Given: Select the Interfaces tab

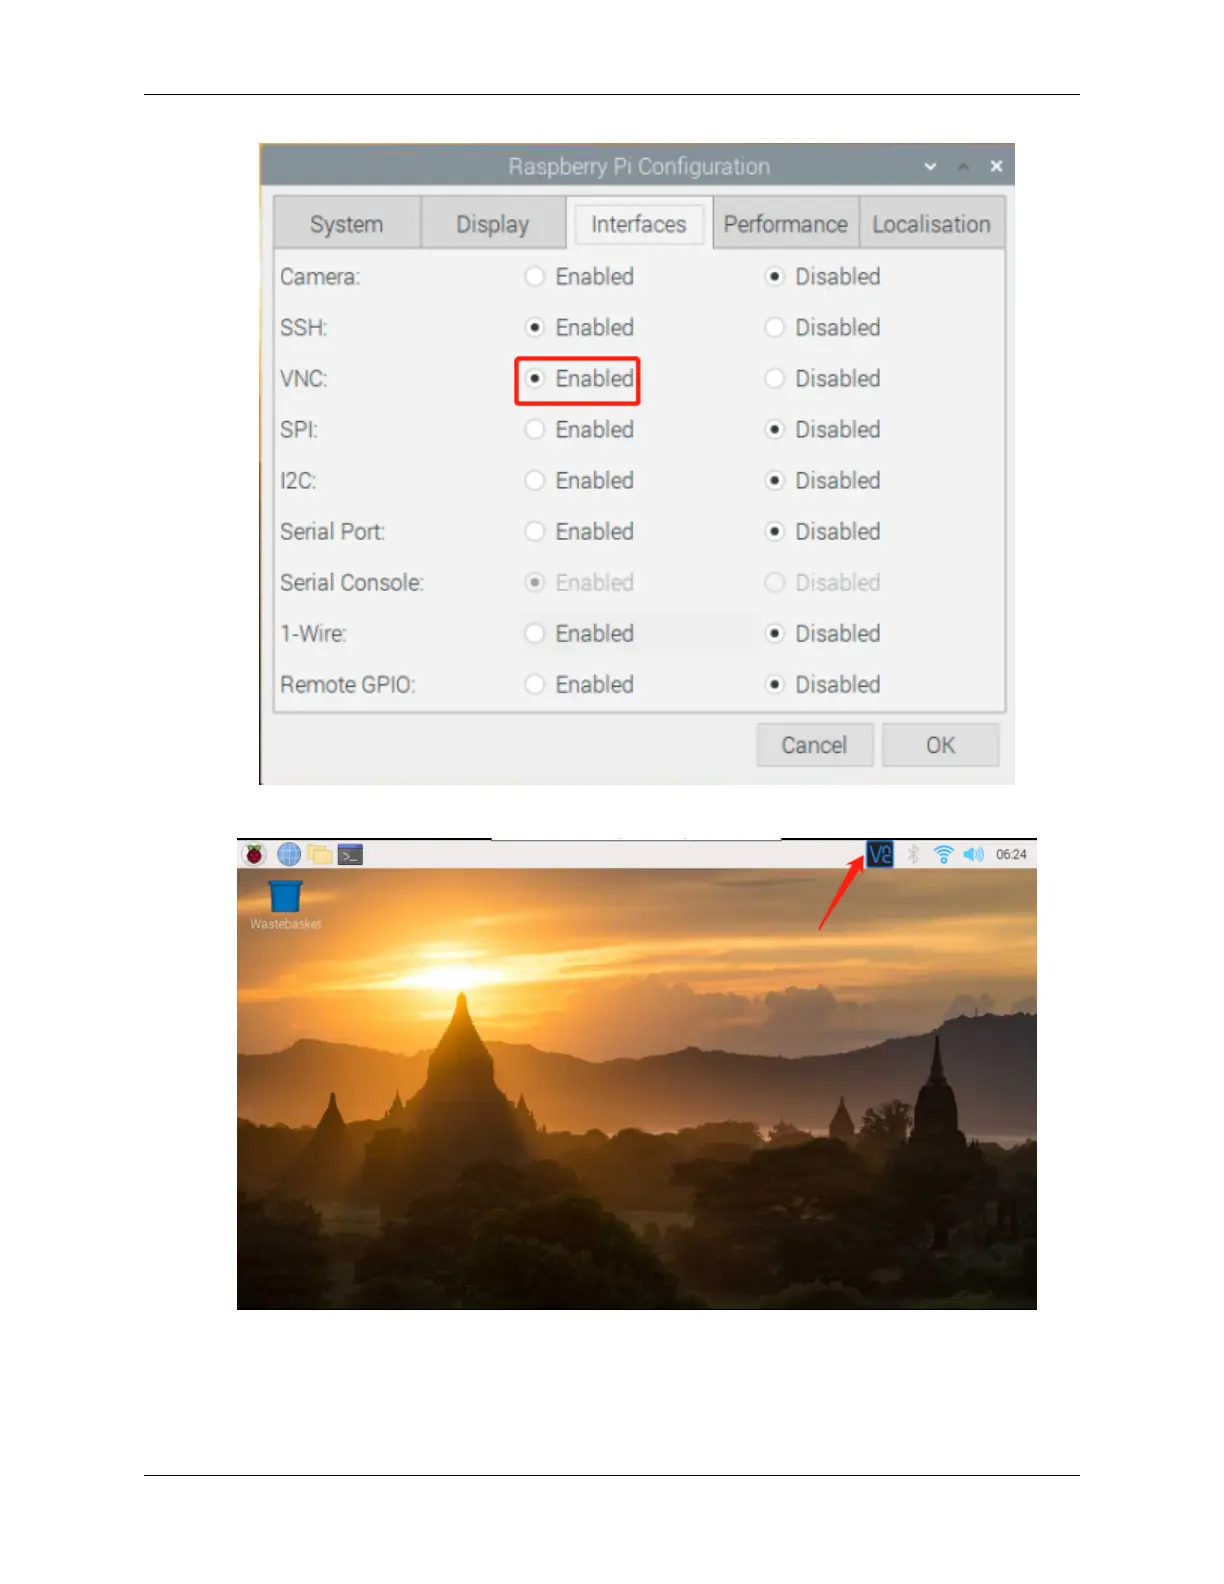Looking at the screenshot, I should coord(638,224).
